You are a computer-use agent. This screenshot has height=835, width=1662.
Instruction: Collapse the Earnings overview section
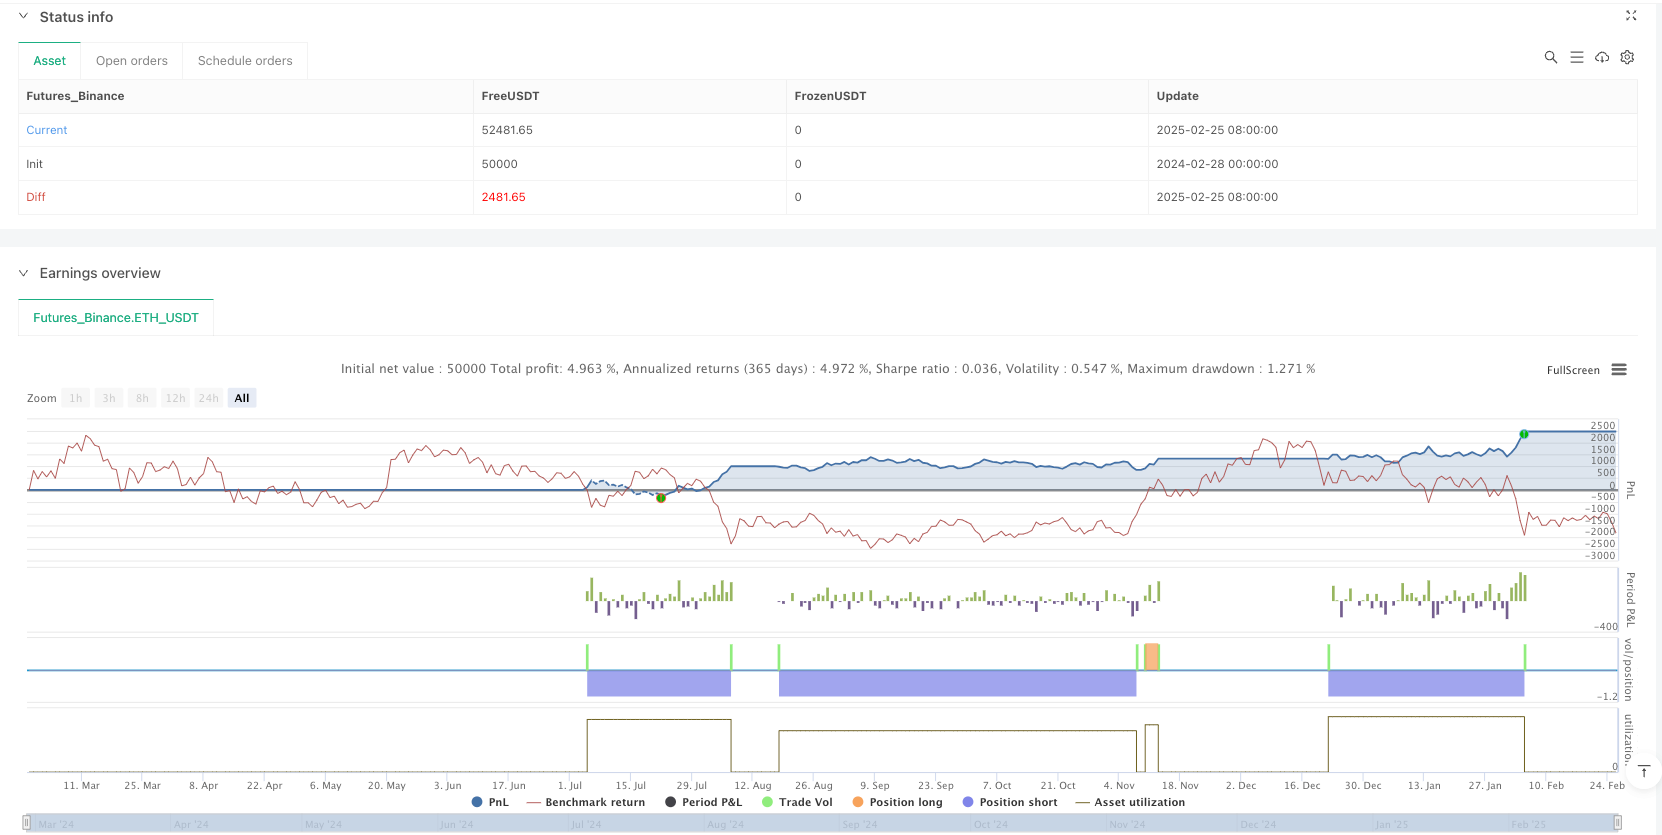pos(23,273)
